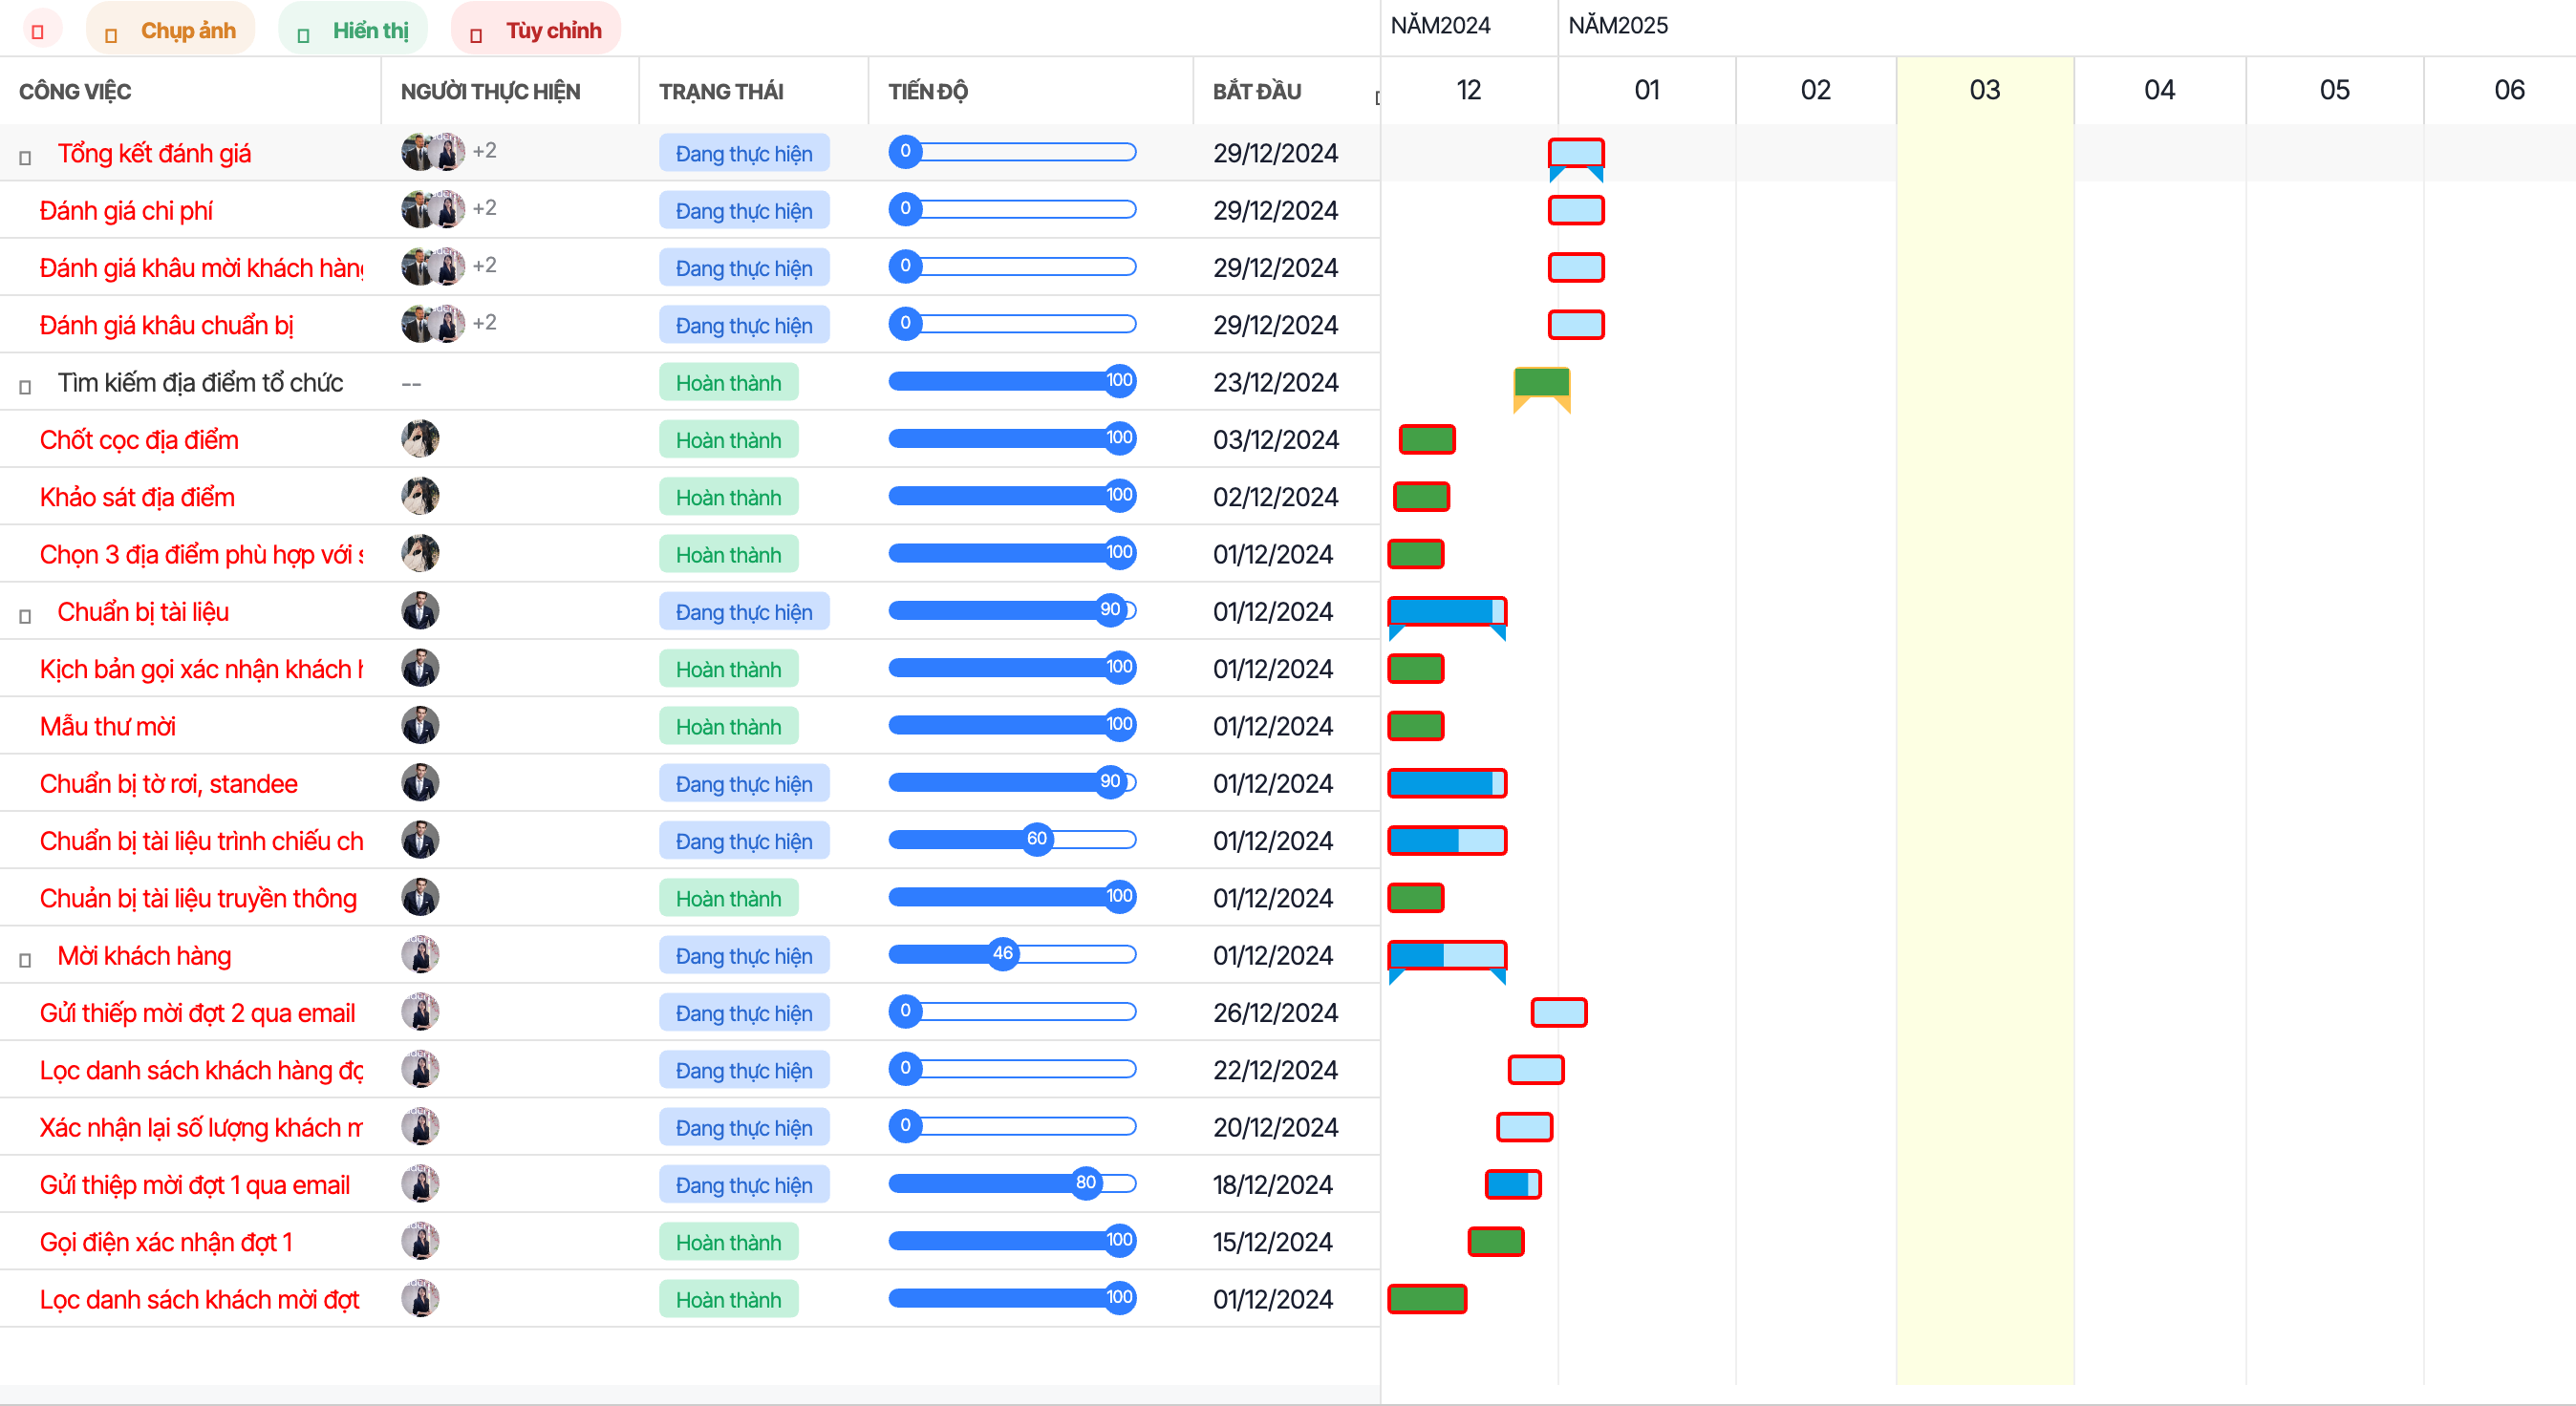Collapse the Chuẩn bị tài liệu group
Viewport: 2576px width, 1406px height.
(x=26, y=614)
